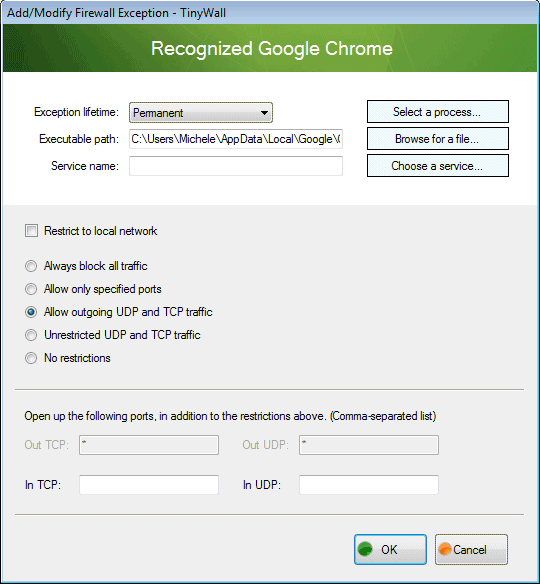This screenshot has height=584, width=540.
Task: Select Always block all traffic
Action: 31,266
